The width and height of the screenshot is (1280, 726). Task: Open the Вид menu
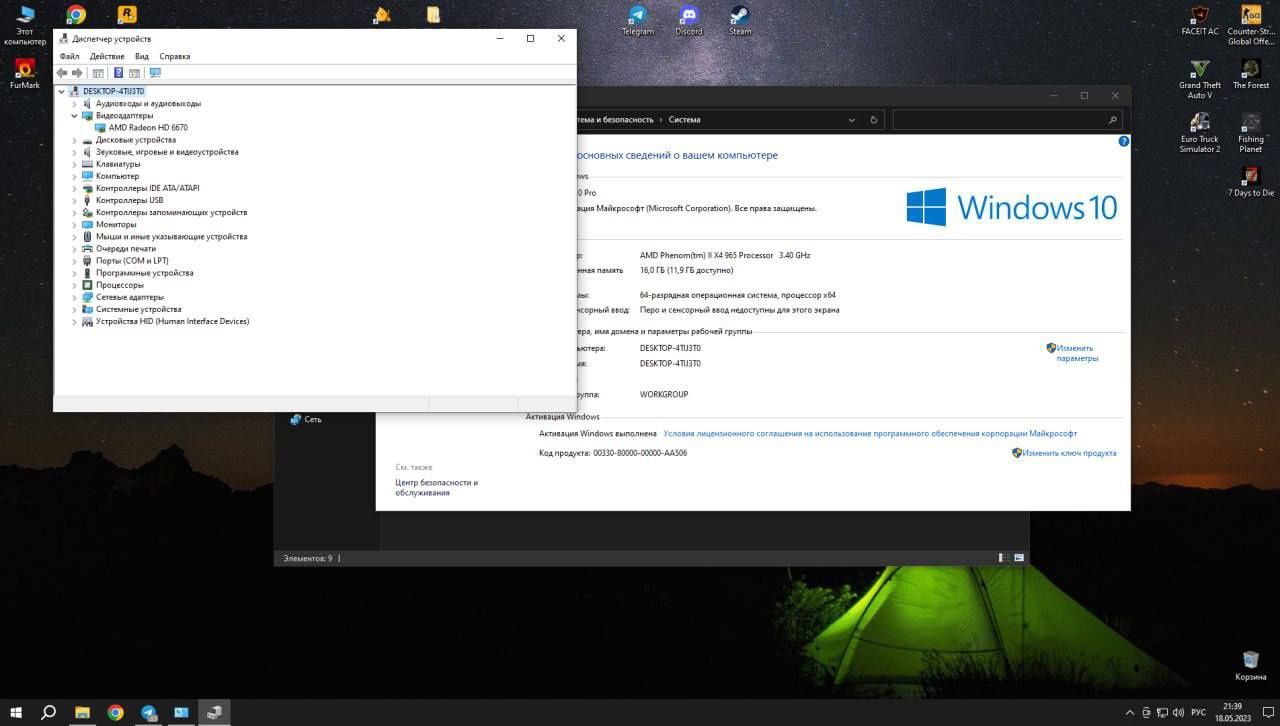coord(142,57)
